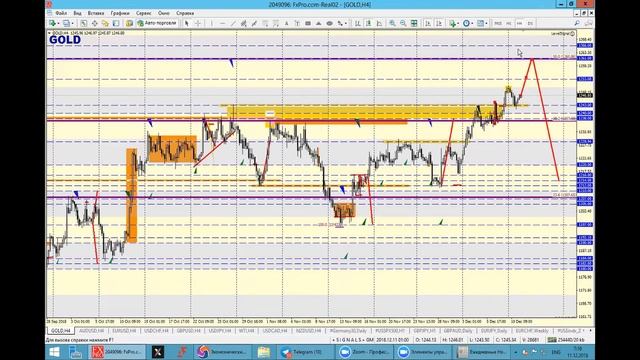This screenshot has width=640, height=360.
Task: Switch to the GOLD,H4 chart tab
Action: pos(60,331)
